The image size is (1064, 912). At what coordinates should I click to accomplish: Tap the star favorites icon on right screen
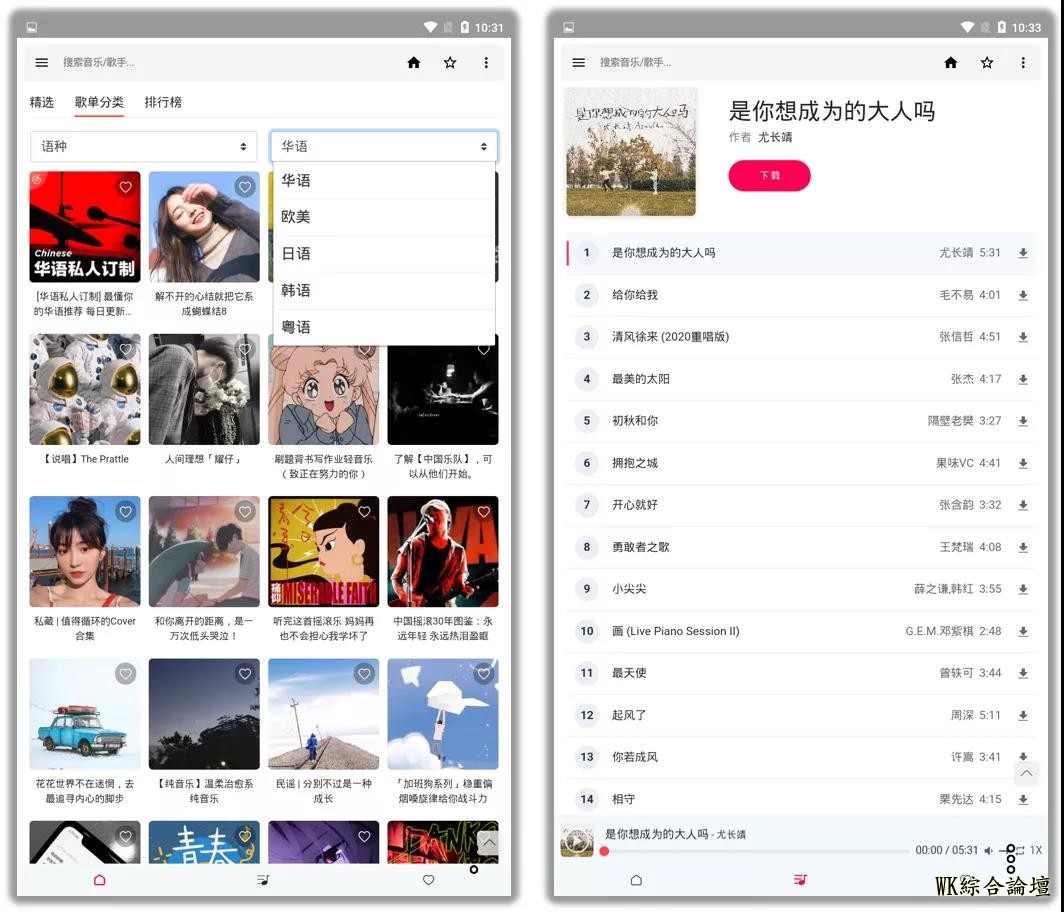point(987,62)
